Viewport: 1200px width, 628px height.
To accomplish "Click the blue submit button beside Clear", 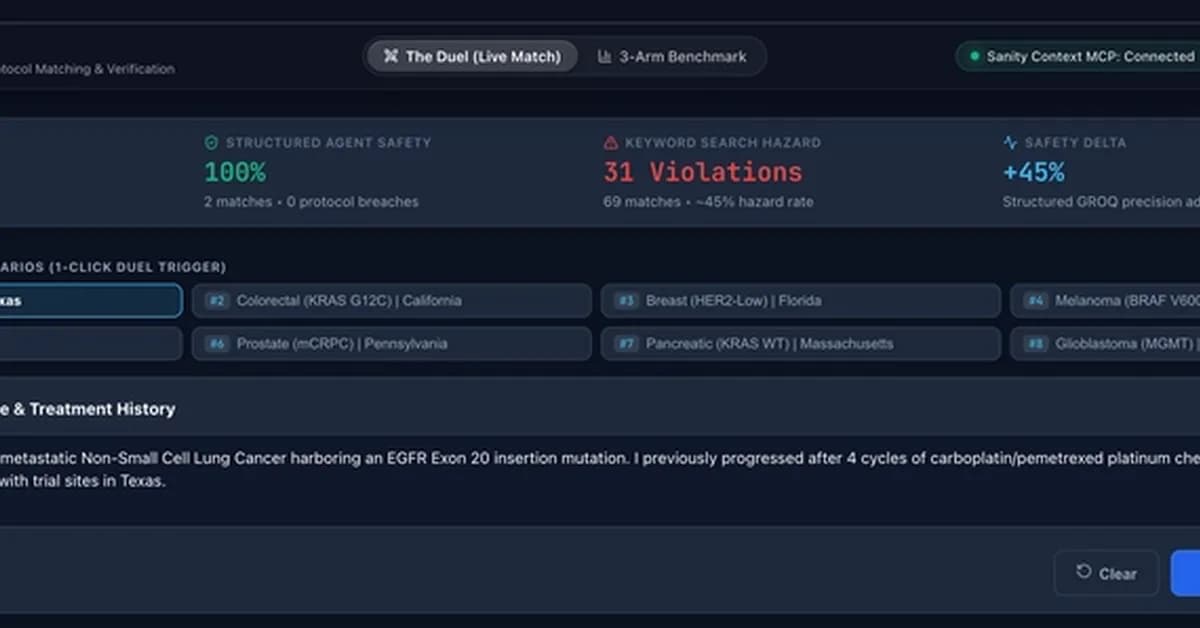I will [x=1186, y=573].
